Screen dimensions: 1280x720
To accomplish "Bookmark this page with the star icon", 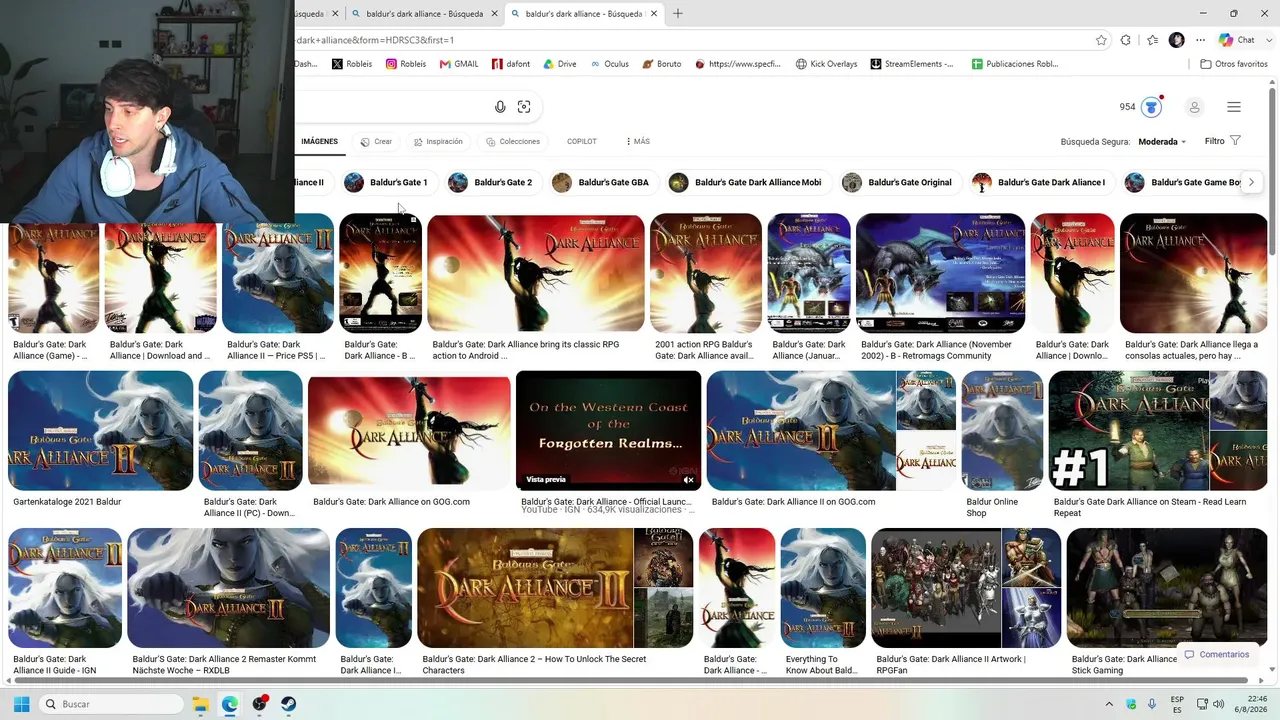I will [x=1101, y=40].
